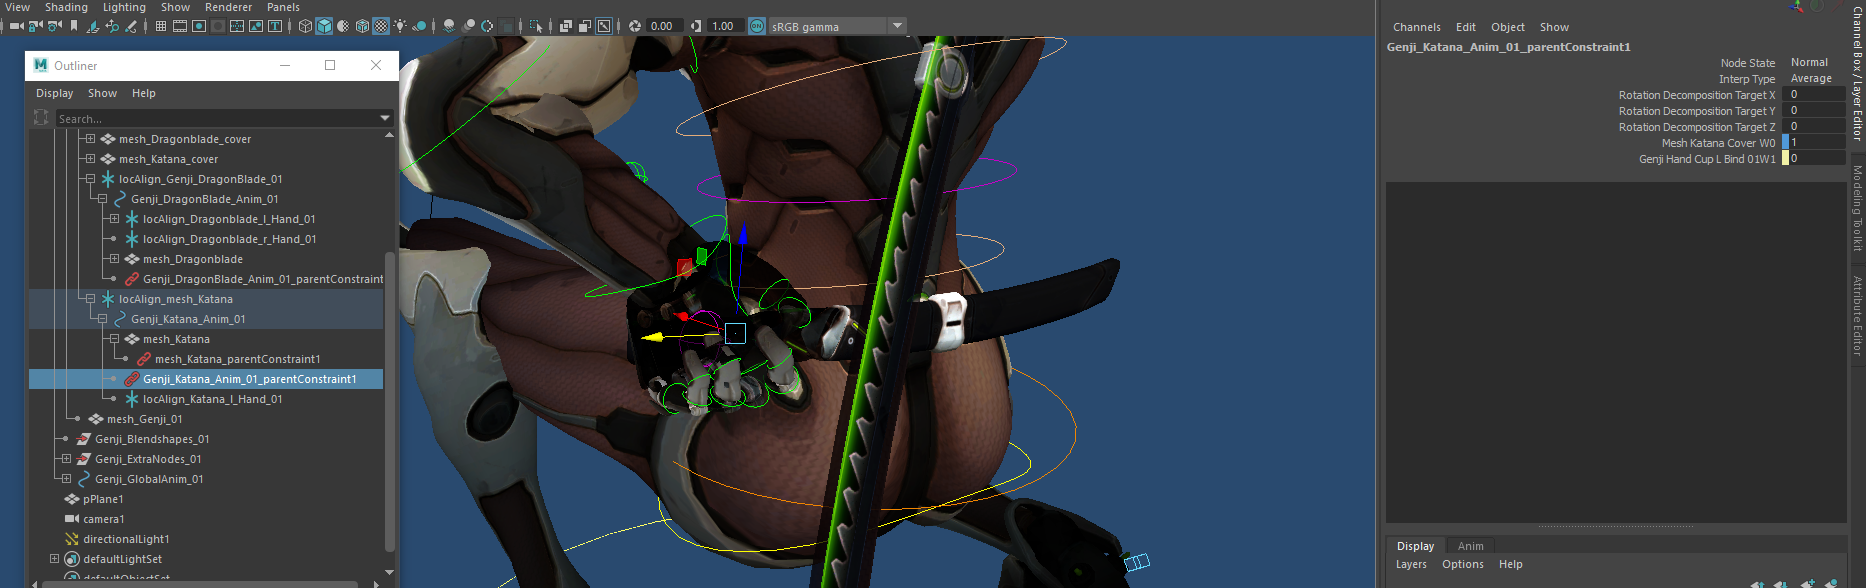The height and width of the screenshot is (588, 1866).
Task: Click the Use Default Material icon
Action: click(343, 26)
